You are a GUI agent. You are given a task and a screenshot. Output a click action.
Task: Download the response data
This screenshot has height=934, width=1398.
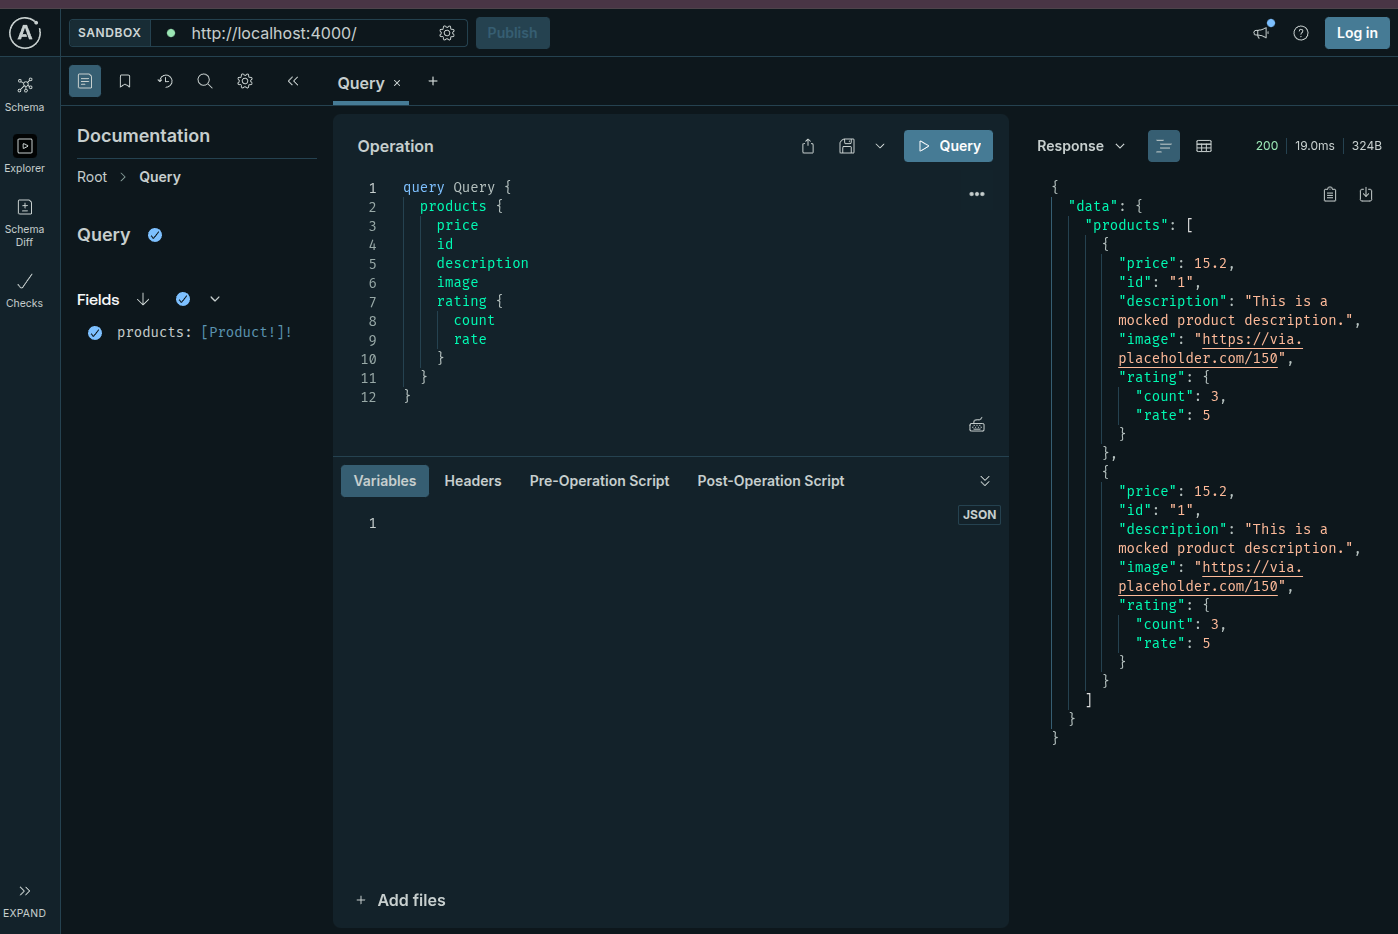[1366, 194]
